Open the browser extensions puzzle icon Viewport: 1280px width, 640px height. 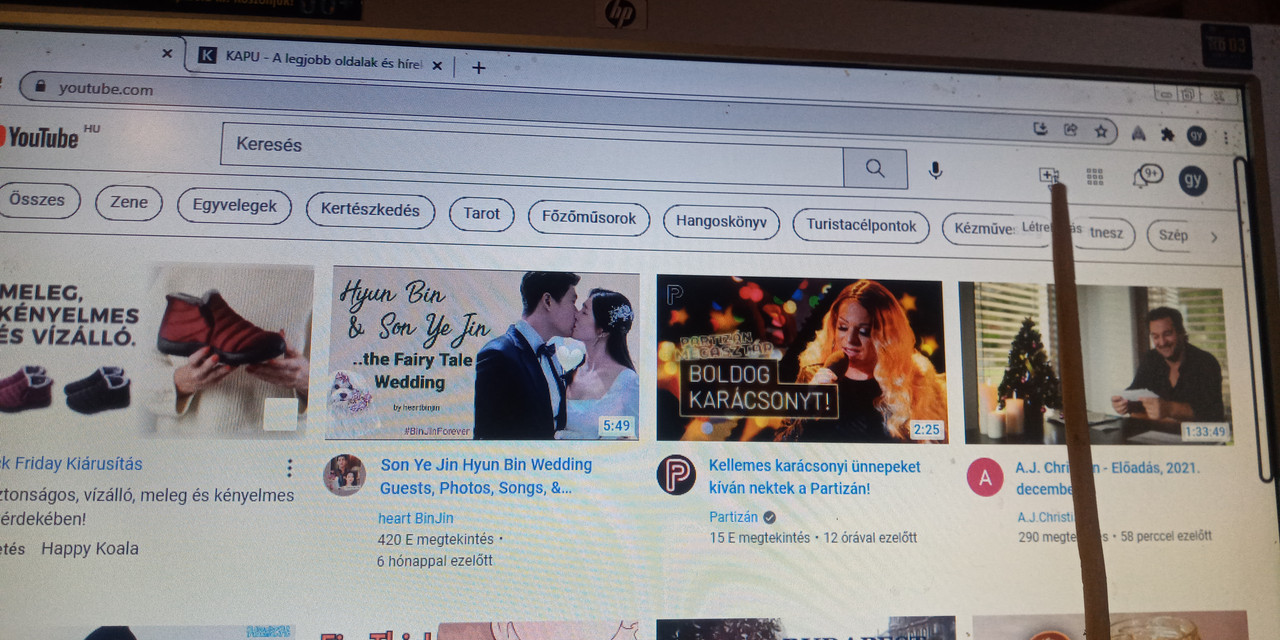pyautogui.click(x=1167, y=134)
